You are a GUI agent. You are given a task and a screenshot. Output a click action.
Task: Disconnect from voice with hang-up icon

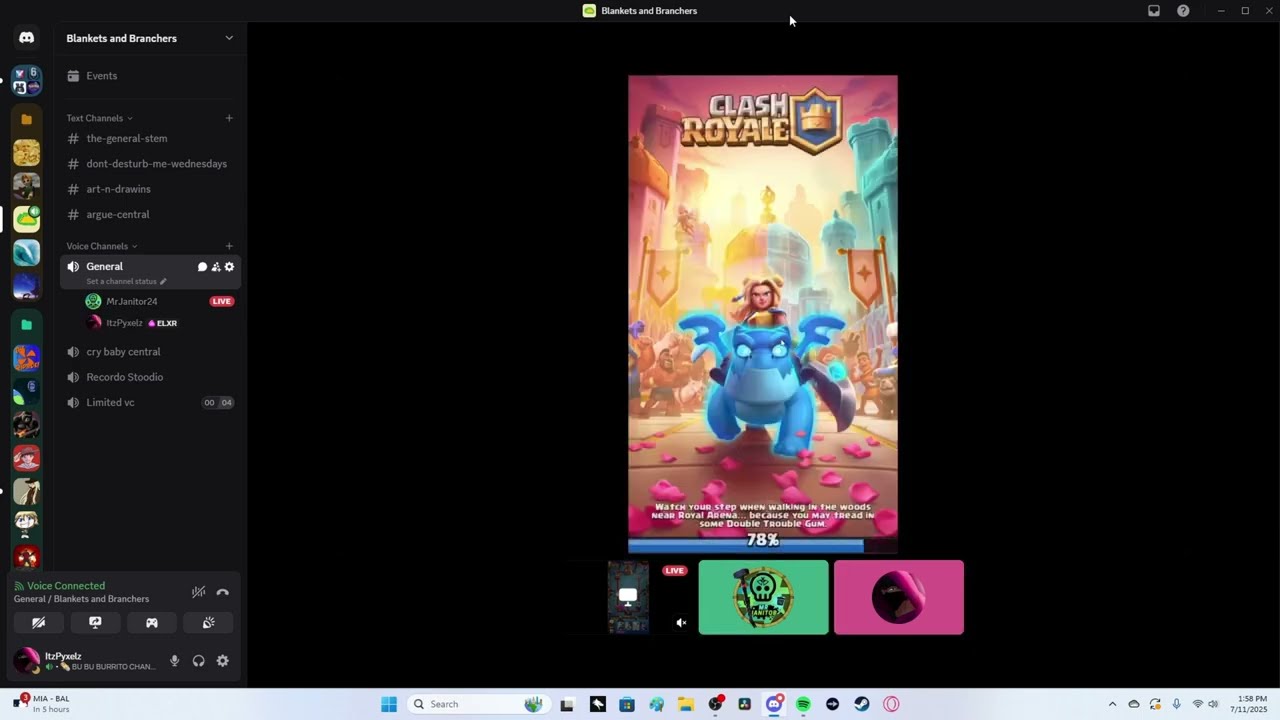pos(223,592)
